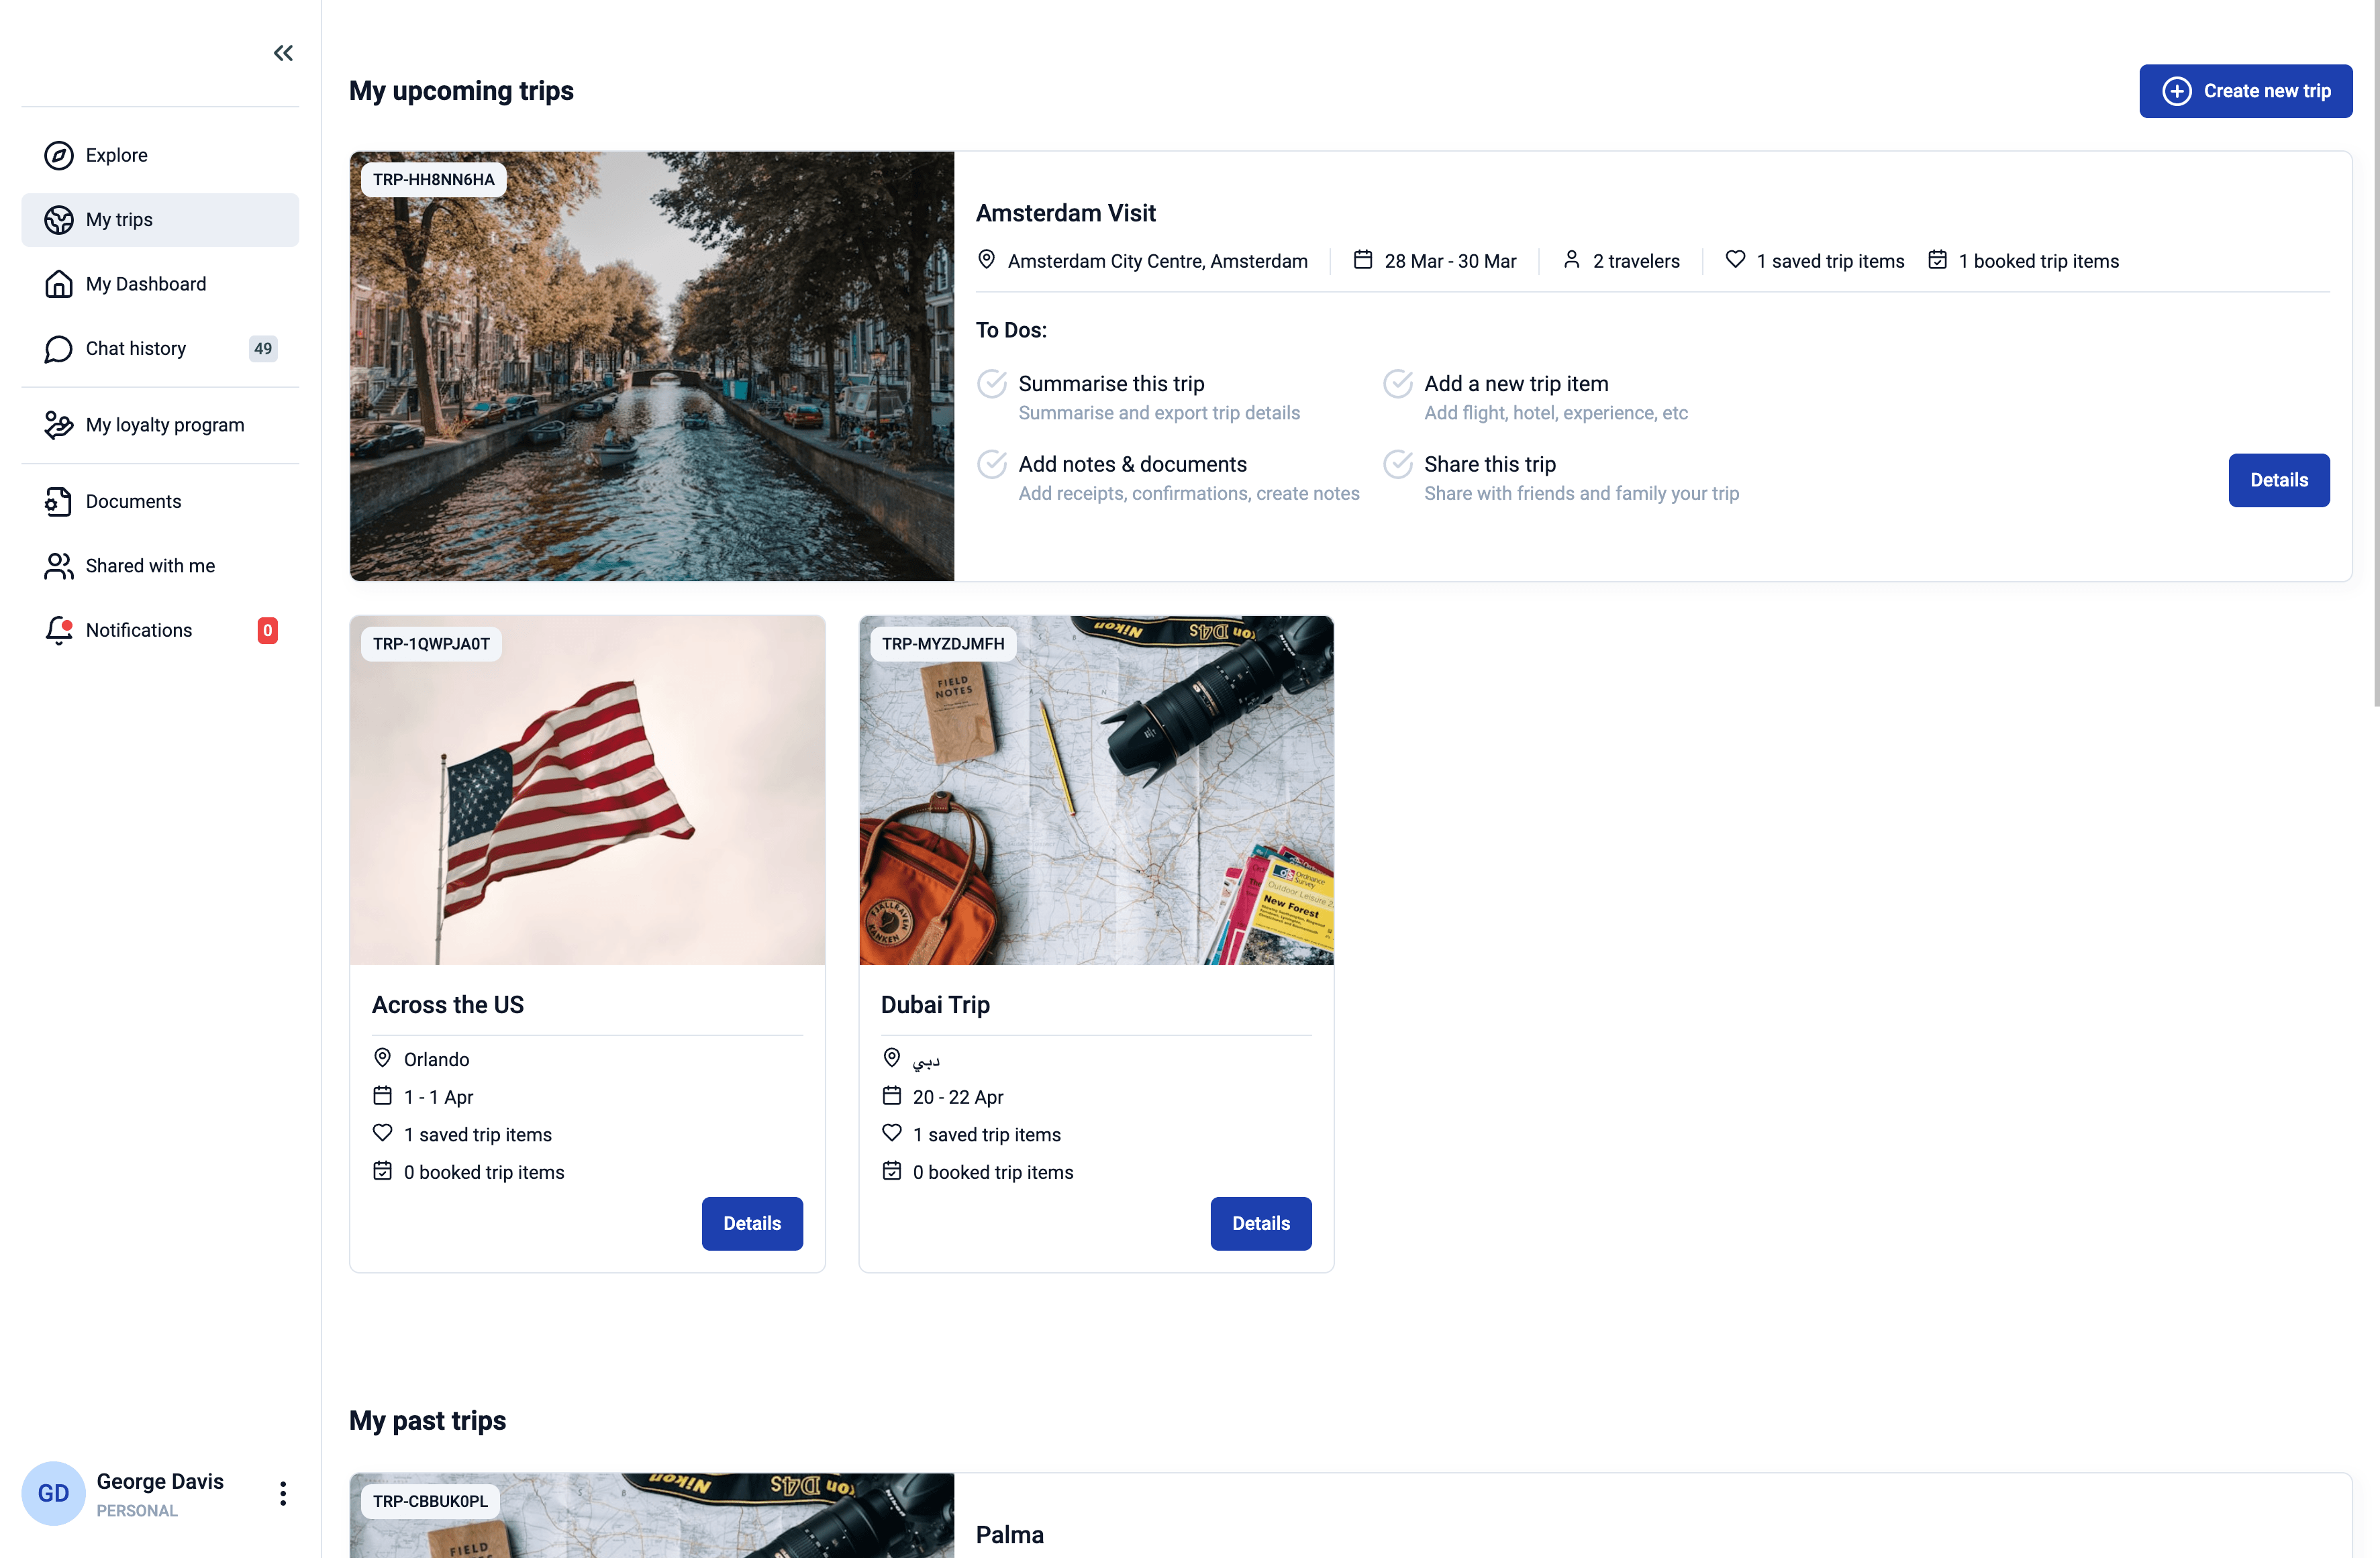The height and width of the screenshot is (1558, 2380).
Task: Click the Chat history 49 count badge
Action: point(263,349)
